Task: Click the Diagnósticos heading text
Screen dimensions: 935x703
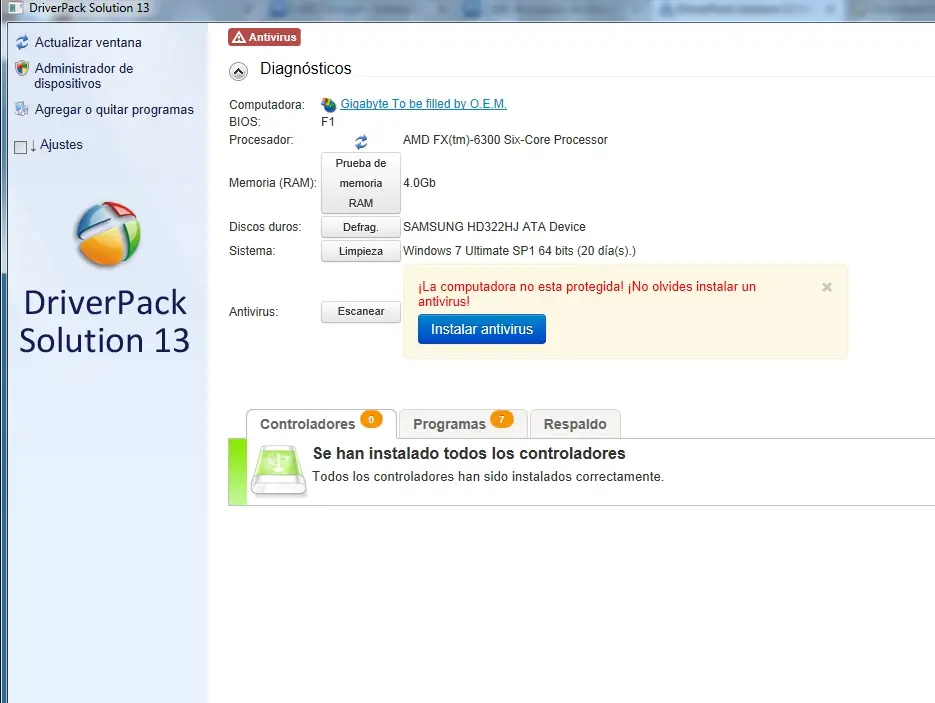Action: pos(305,69)
